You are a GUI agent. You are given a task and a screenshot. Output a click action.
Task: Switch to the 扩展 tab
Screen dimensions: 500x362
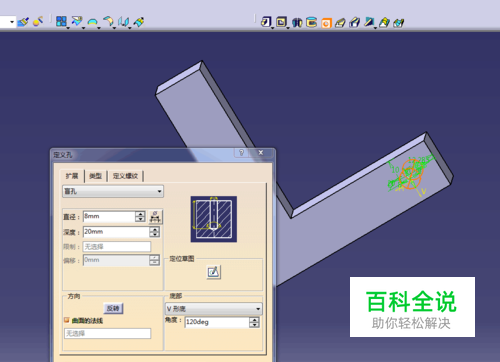pos(72,176)
